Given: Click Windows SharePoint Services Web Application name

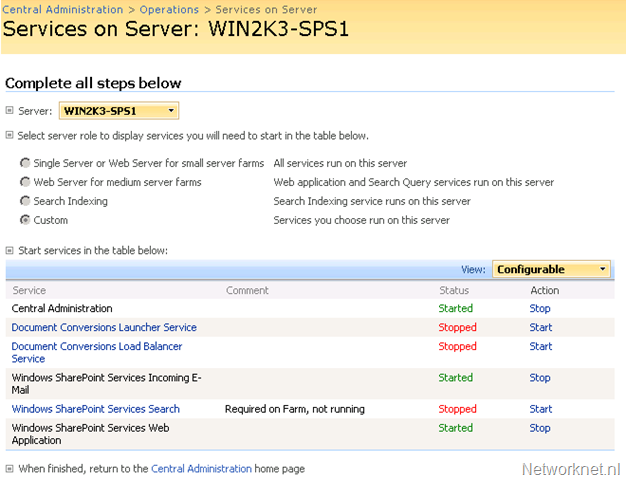Looking at the screenshot, I should point(91,434).
